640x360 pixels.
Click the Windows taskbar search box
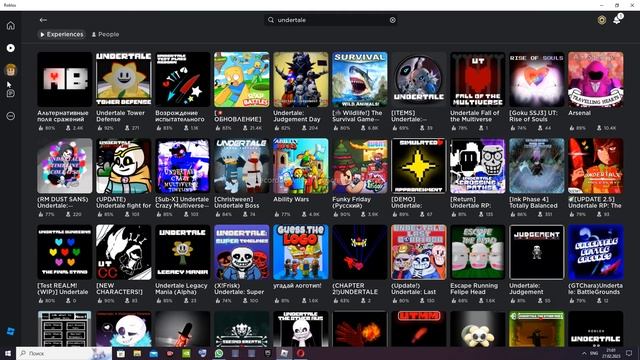pyautogui.click(x=64, y=353)
